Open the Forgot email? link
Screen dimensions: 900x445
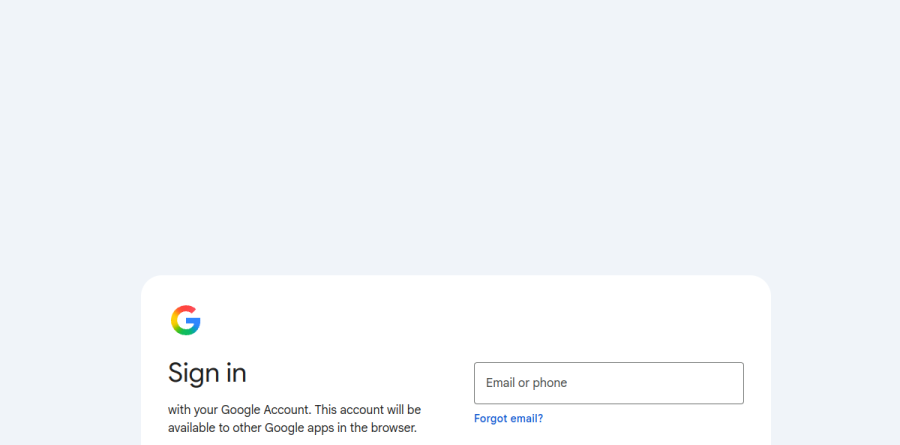point(509,419)
